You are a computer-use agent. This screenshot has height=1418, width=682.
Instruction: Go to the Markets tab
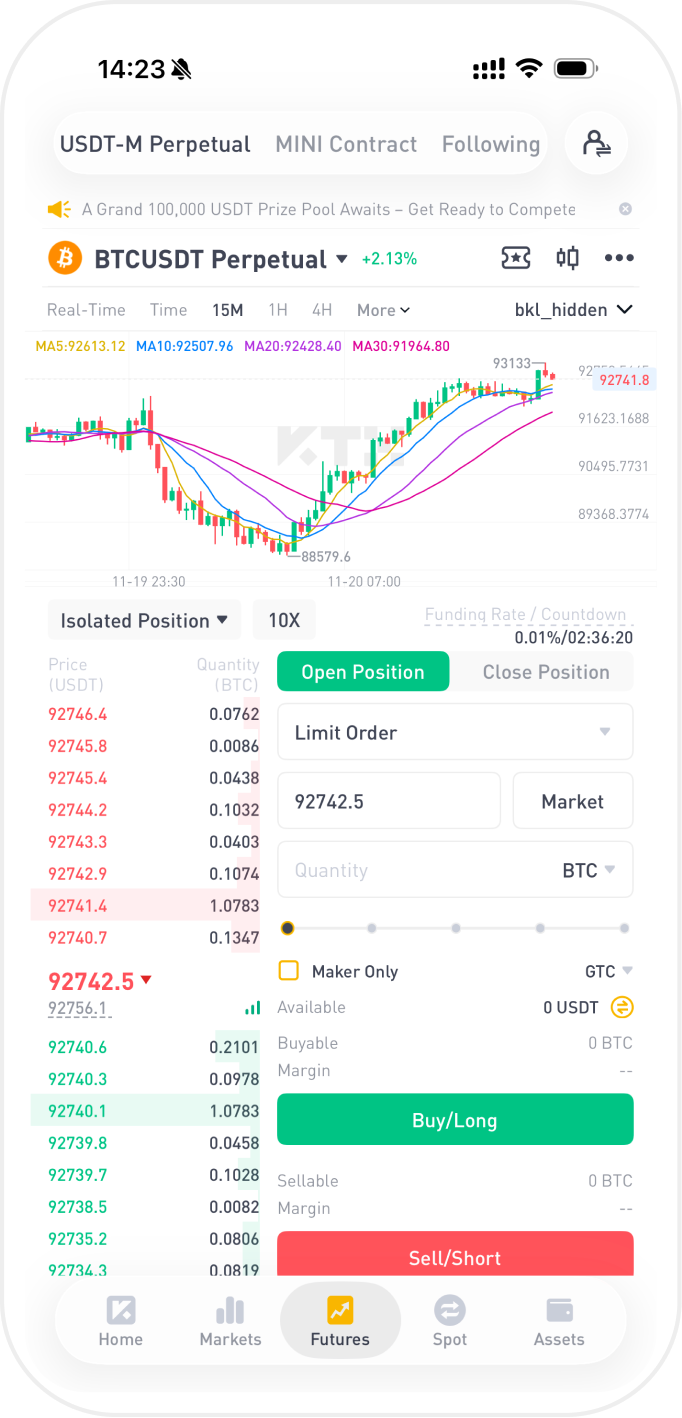pos(230,1321)
